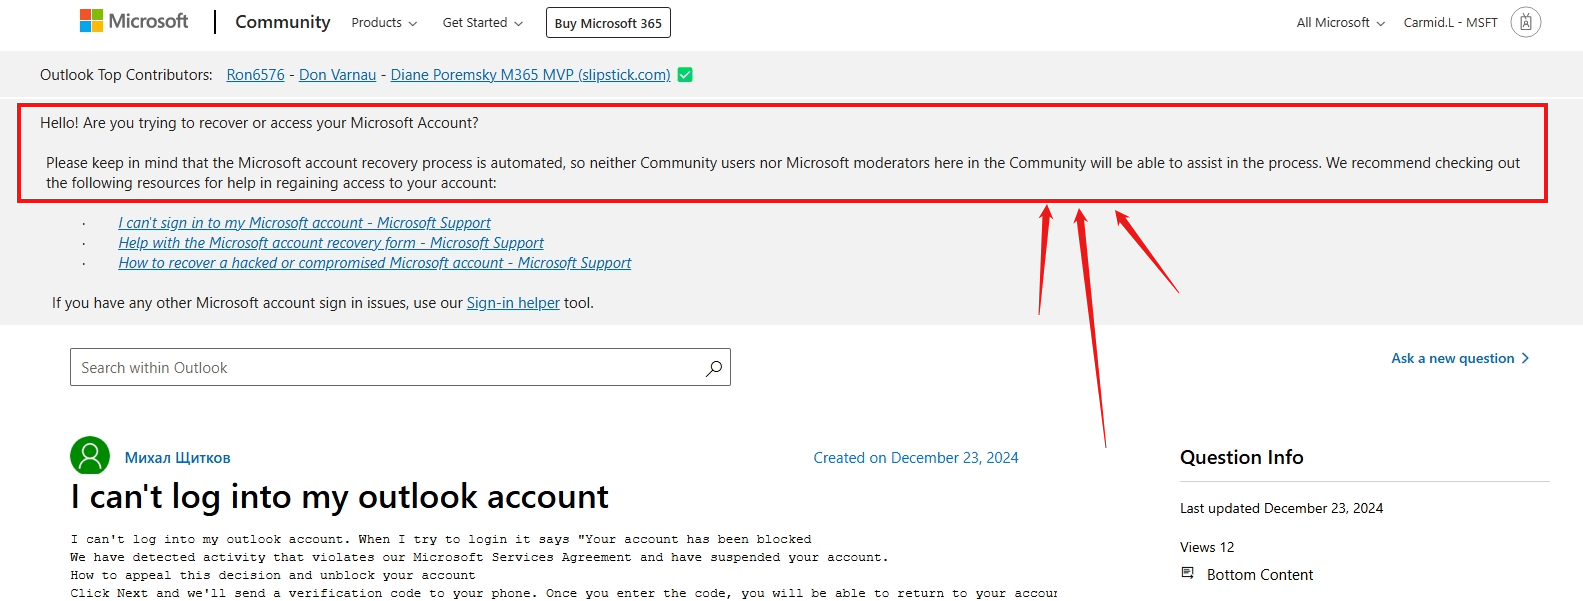The height and width of the screenshot is (601, 1583).
Task: Click the Ask a new question chevron
Action: coord(1525,358)
